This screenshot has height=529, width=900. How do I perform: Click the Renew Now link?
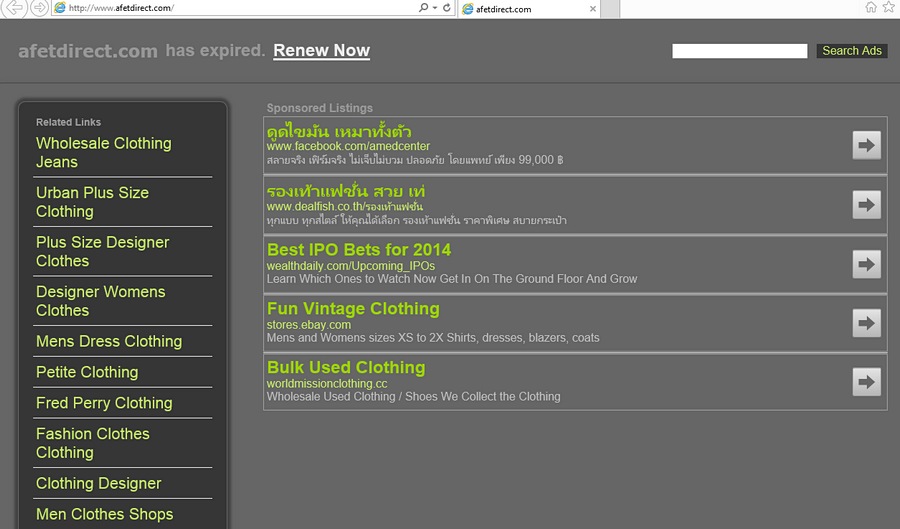(321, 50)
